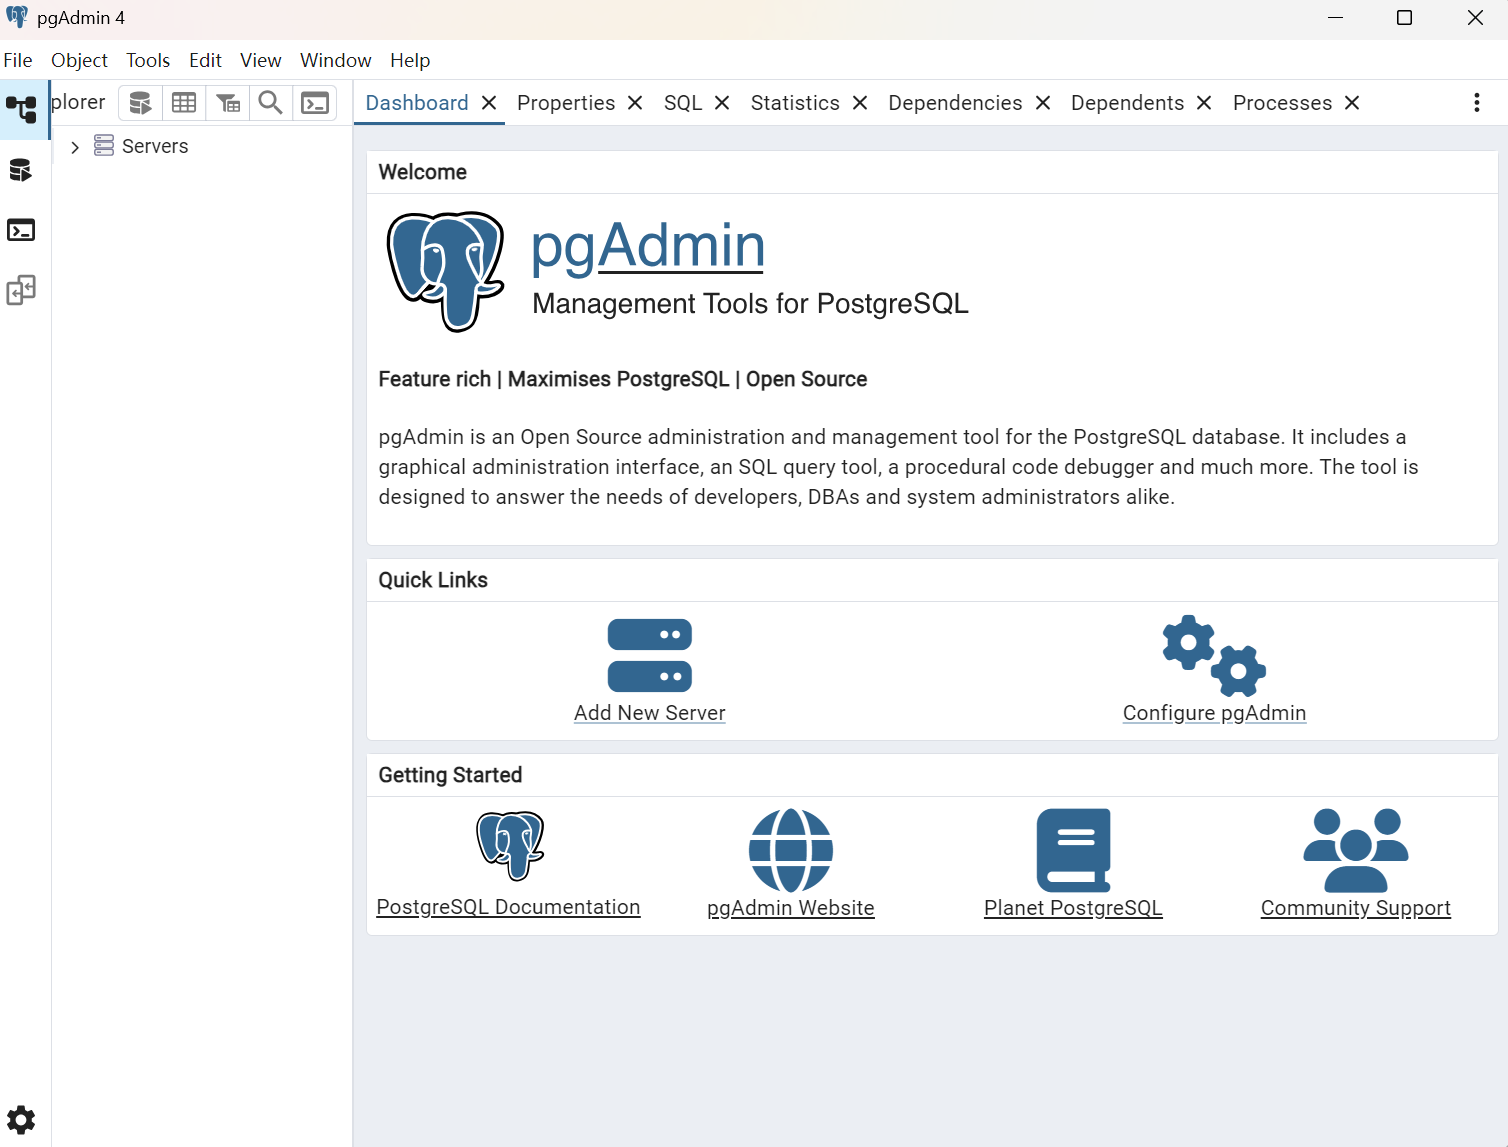Switch to the Dashboard tab
The width and height of the screenshot is (1508, 1147).
pyautogui.click(x=417, y=103)
